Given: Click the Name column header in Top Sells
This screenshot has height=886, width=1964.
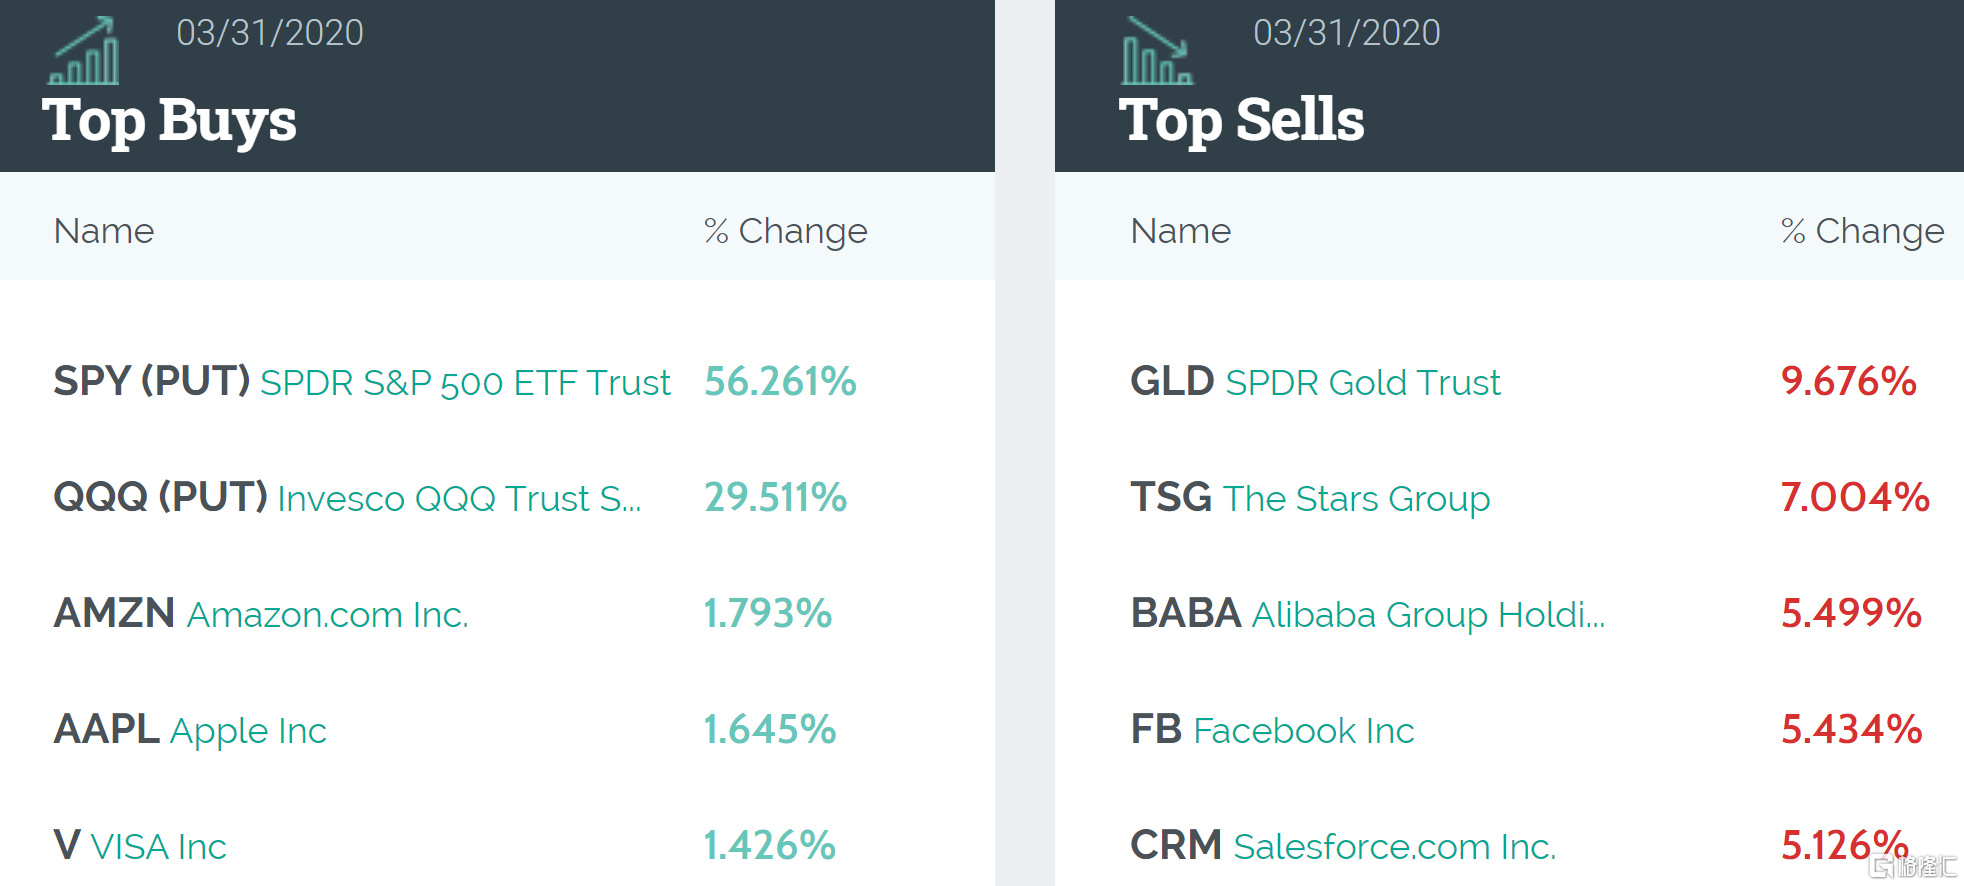Looking at the screenshot, I should tap(1180, 231).
